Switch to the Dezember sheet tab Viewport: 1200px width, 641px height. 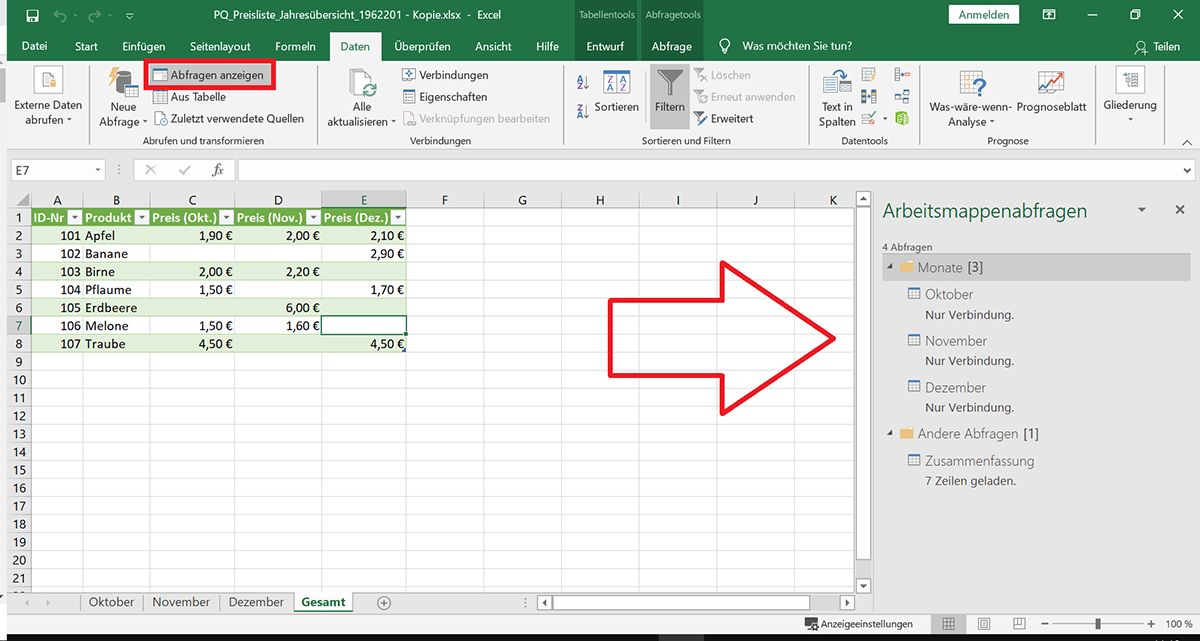pyautogui.click(x=257, y=602)
